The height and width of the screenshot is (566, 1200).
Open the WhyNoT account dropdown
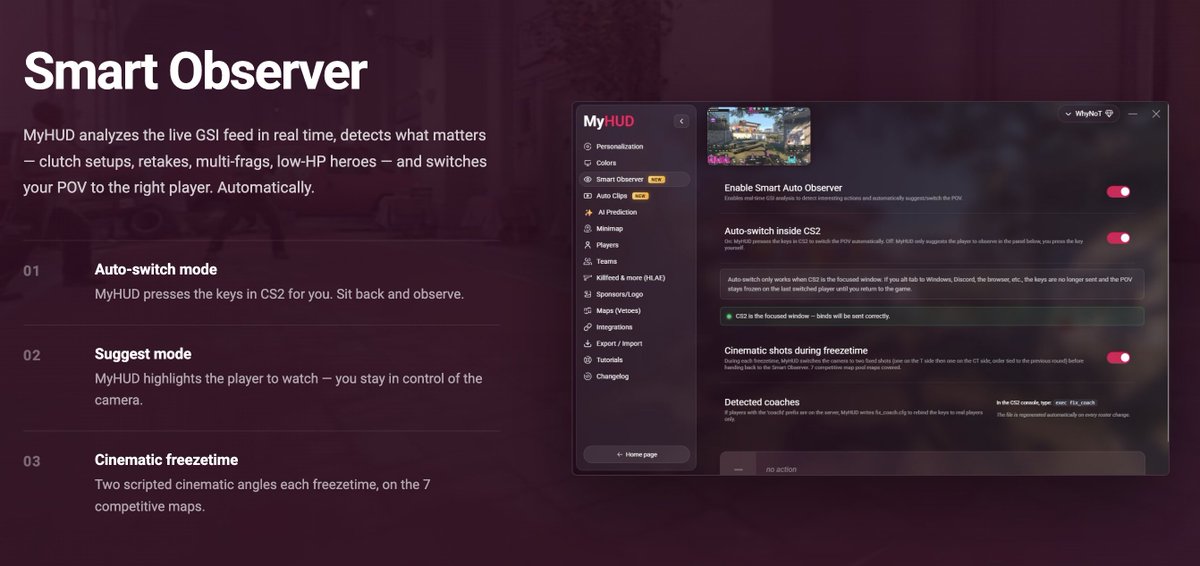[x=1089, y=114]
